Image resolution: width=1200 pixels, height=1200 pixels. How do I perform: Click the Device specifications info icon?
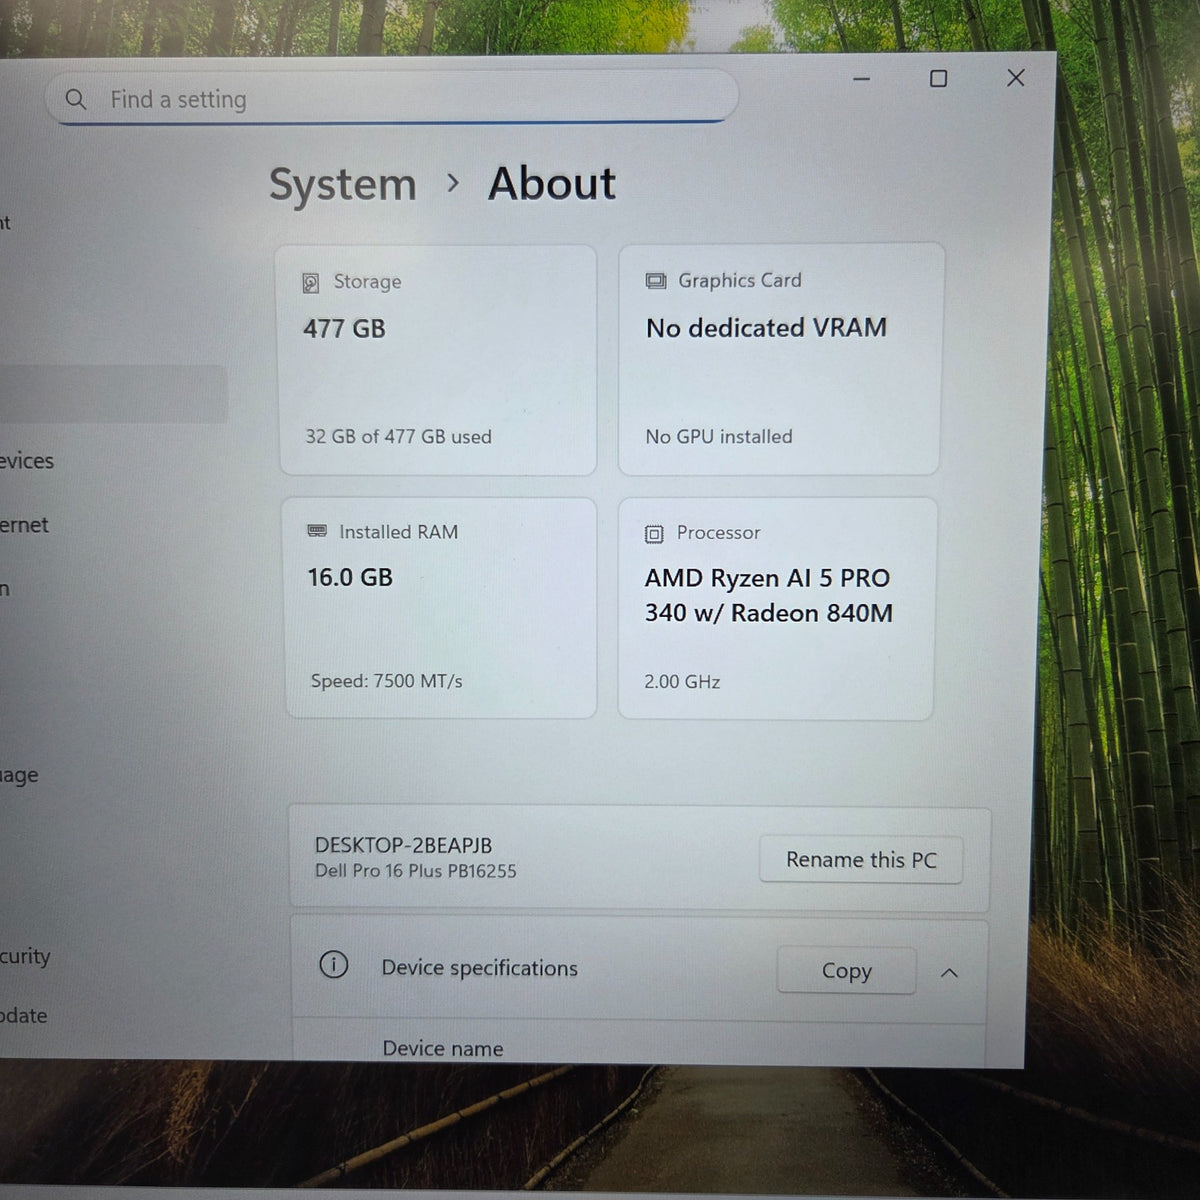click(334, 965)
